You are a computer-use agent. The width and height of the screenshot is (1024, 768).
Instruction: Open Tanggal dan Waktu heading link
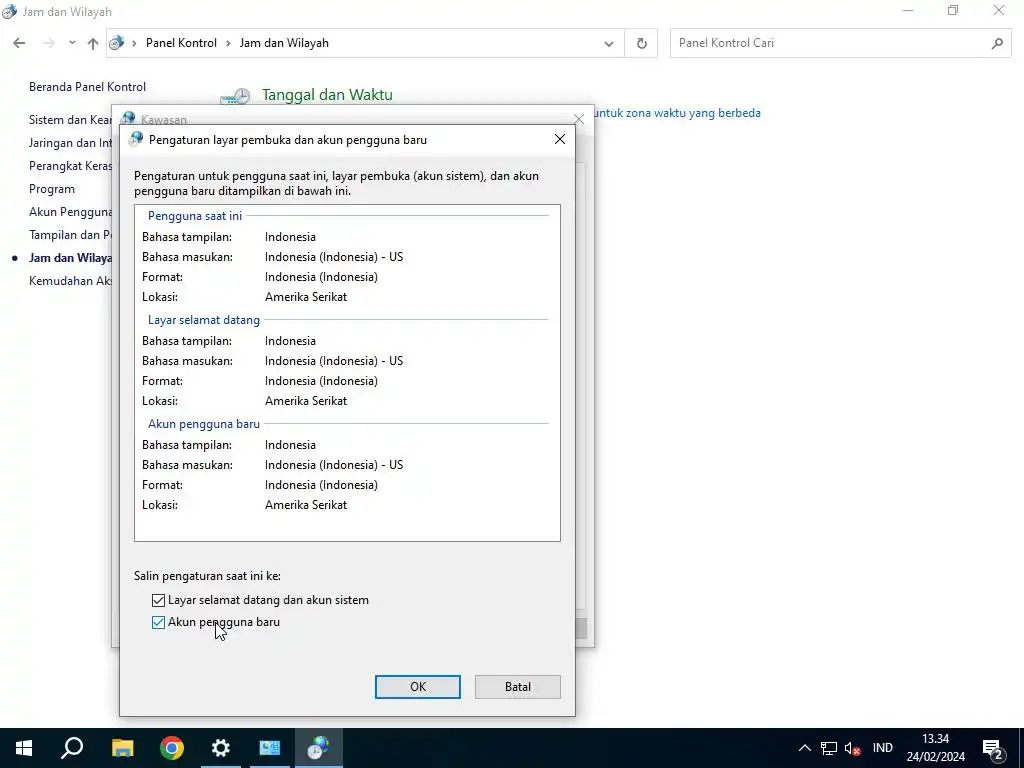327,95
